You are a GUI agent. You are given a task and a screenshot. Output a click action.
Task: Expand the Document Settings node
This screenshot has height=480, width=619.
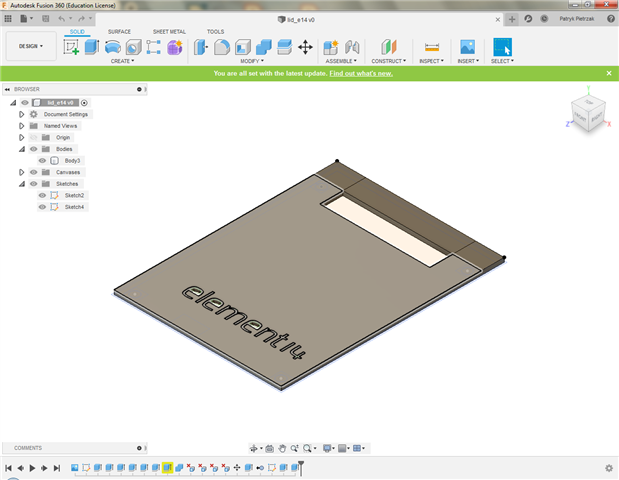click(21, 114)
